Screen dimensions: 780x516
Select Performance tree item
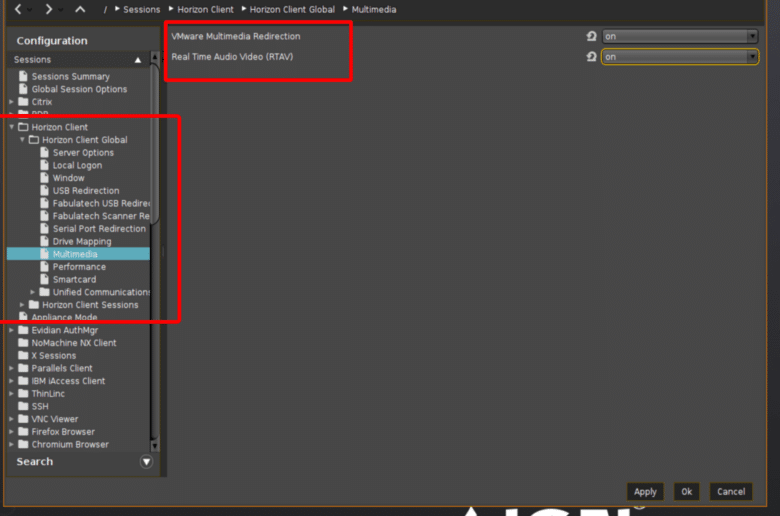79,267
